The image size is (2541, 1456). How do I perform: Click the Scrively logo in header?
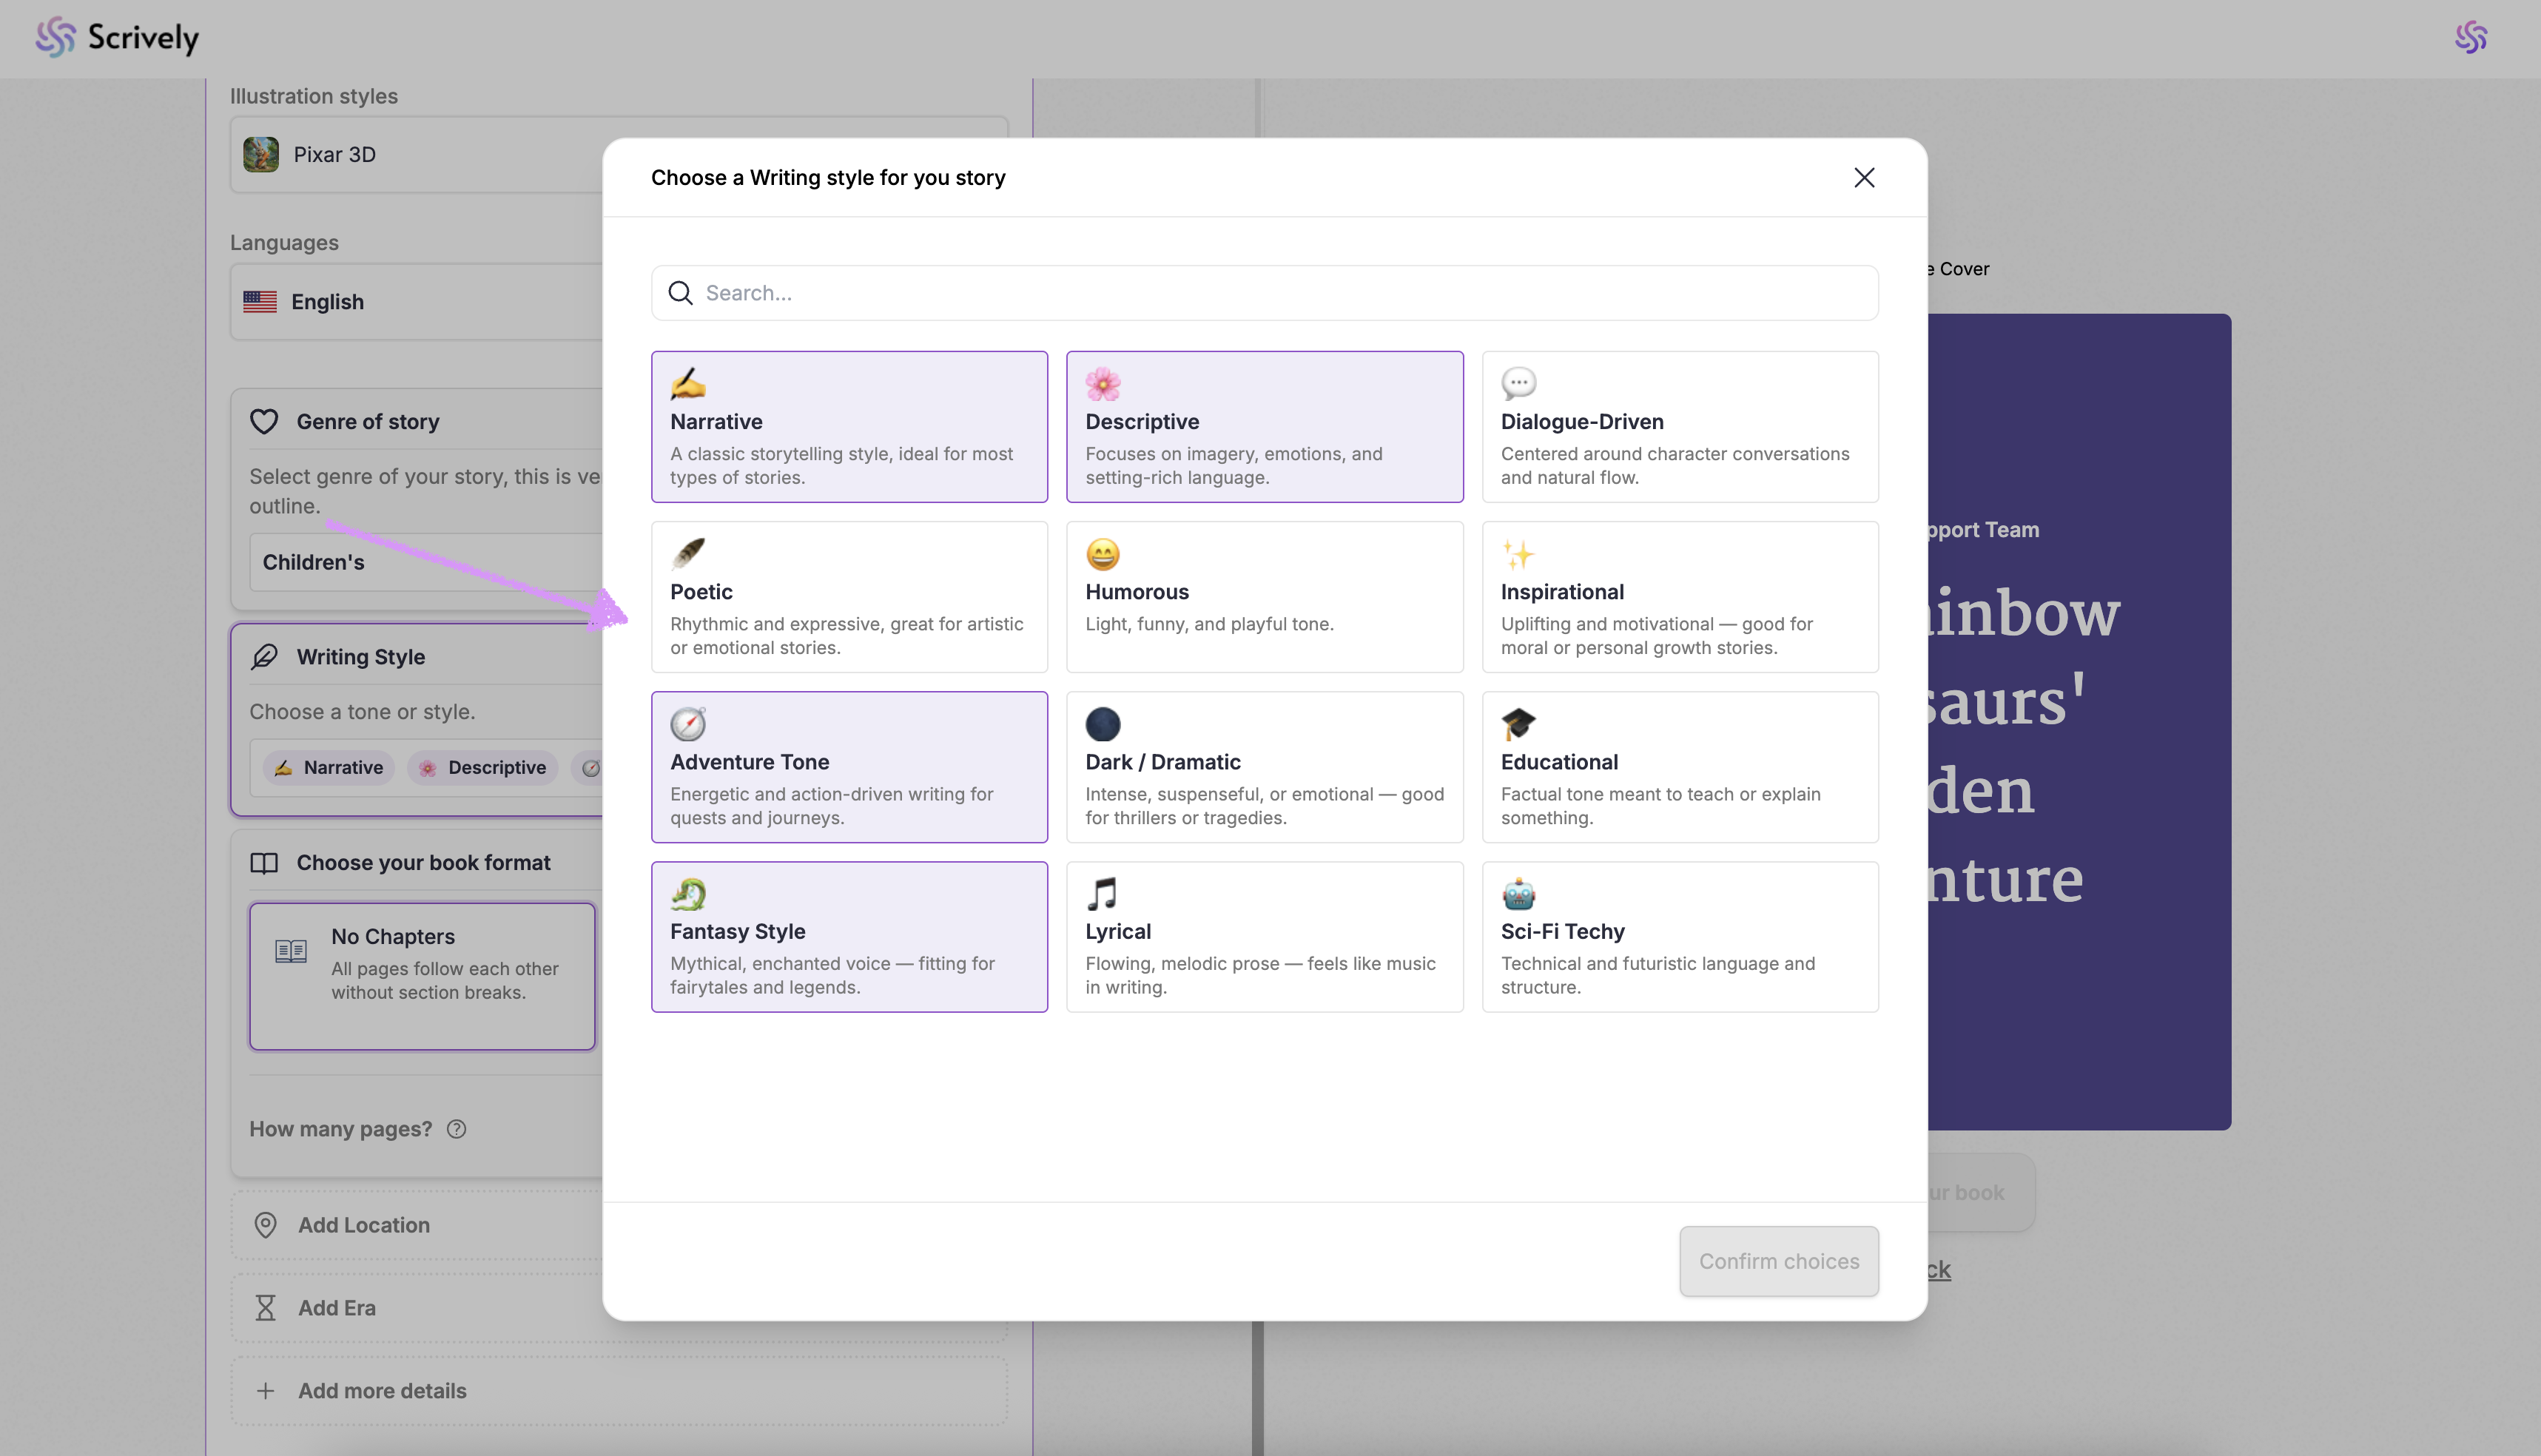pos(118,38)
